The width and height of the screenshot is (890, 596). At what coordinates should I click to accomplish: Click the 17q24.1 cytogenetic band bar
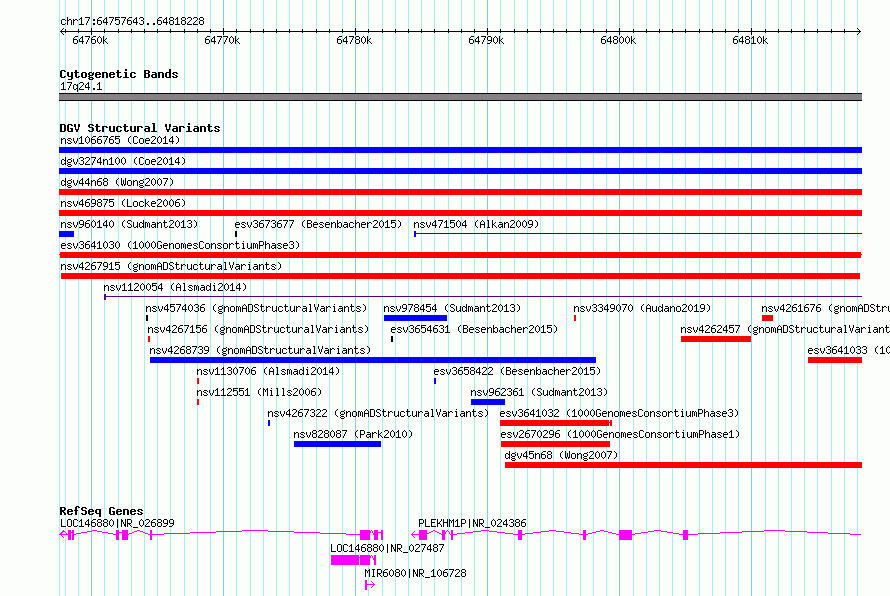pyautogui.click(x=460, y=97)
